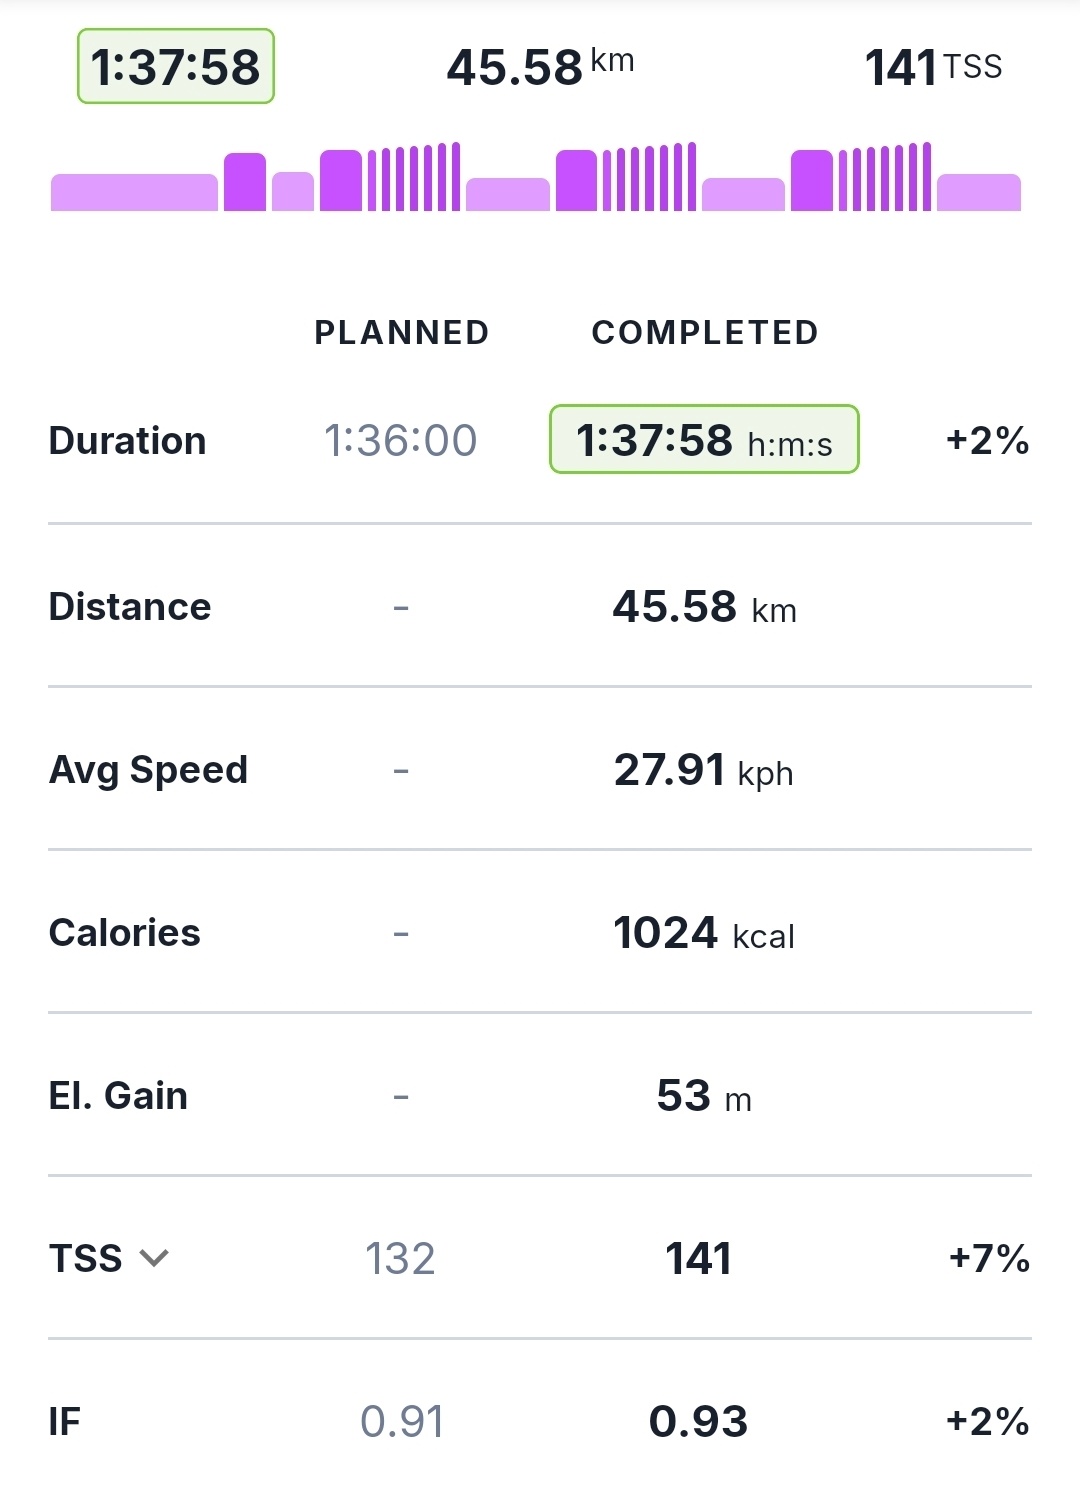Image resolution: width=1080 pixels, height=1495 pixels.
Task: Tap the highlighted duration at the top
Action: 176,67
